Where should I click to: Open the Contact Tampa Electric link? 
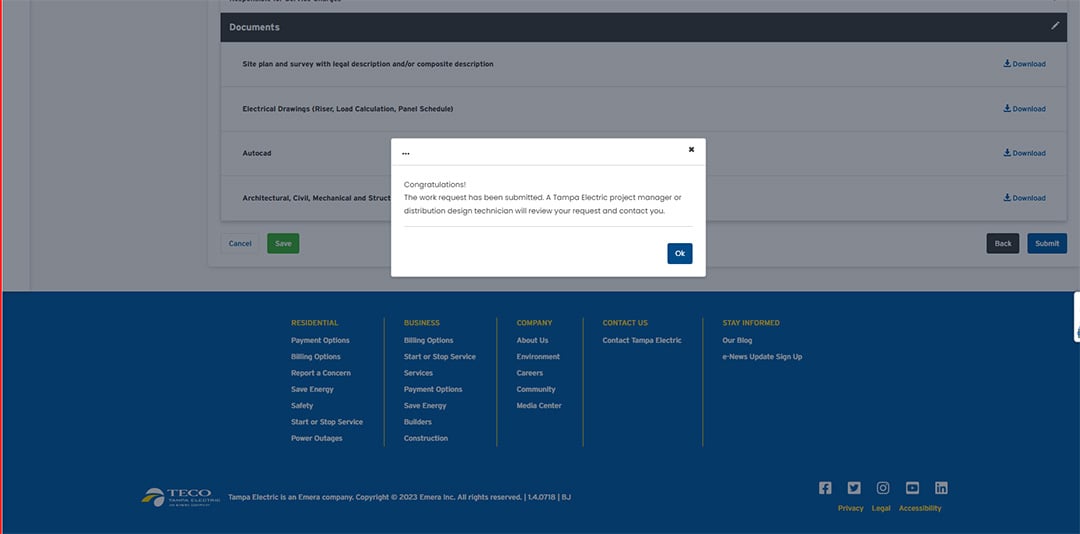(x=642, y=340)
